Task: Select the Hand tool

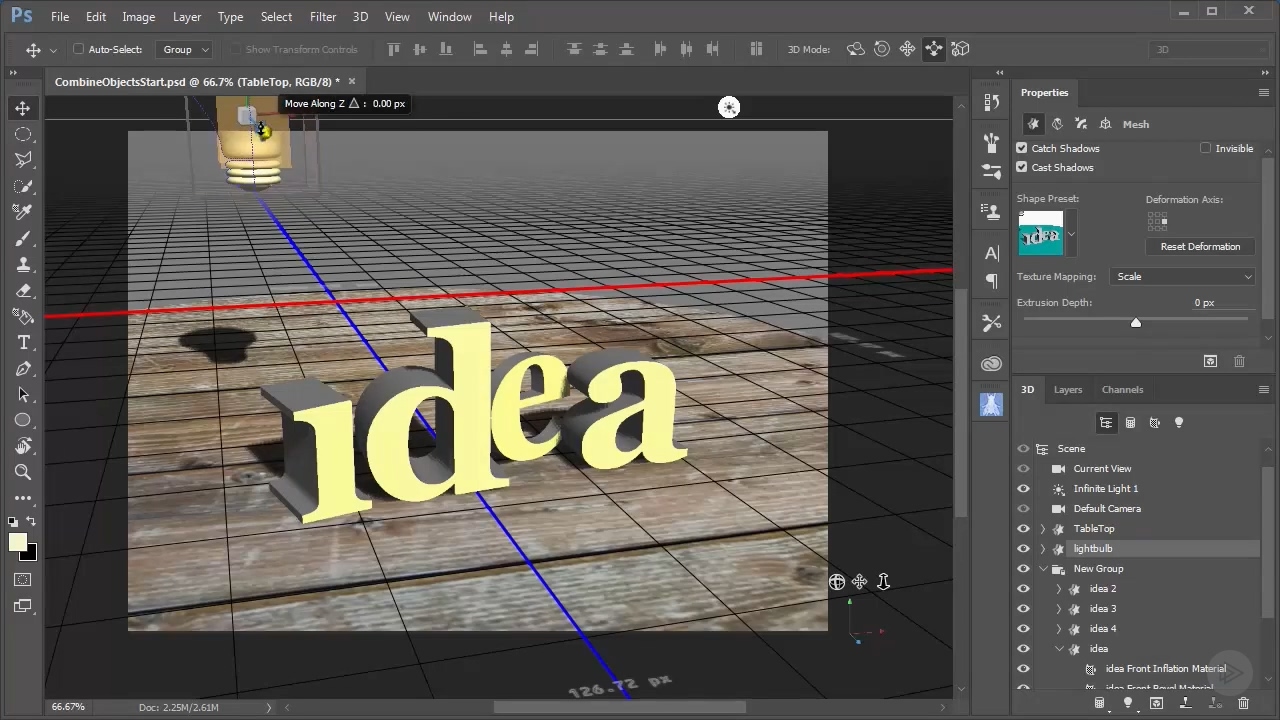Action: [23, 446]
